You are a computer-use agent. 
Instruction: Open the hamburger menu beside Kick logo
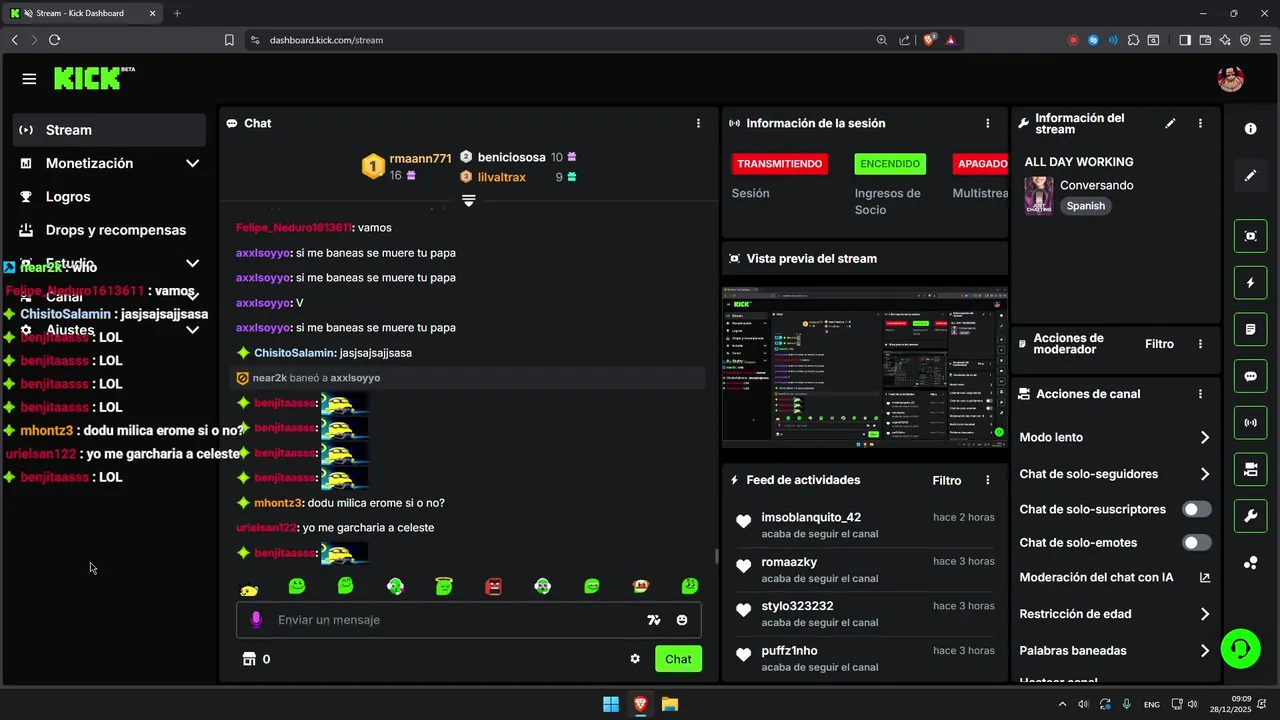[x=29, y=79]
